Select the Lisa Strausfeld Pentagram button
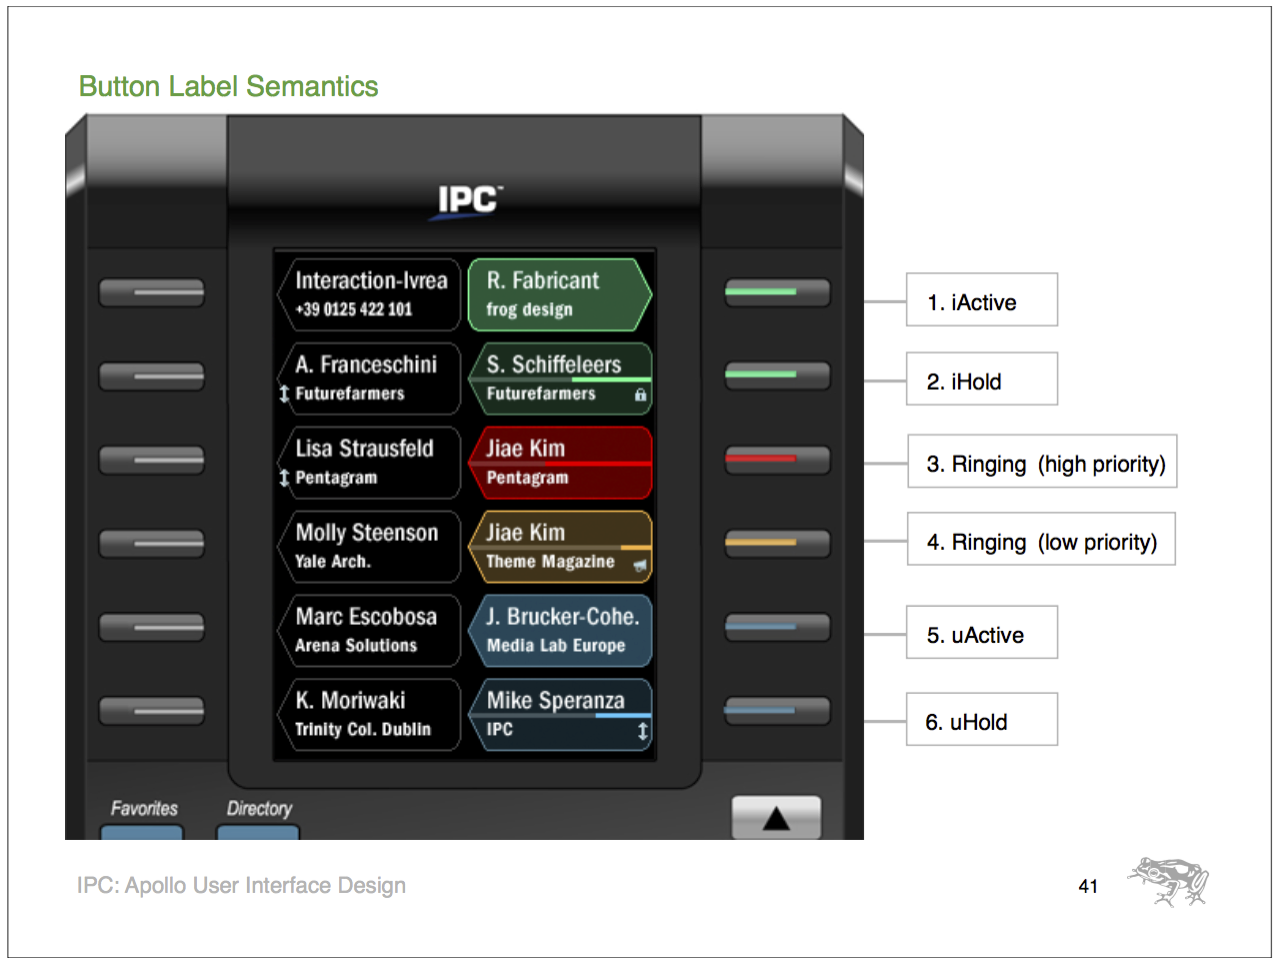The height and width of the screenshot is (970, 1279). 369,462
